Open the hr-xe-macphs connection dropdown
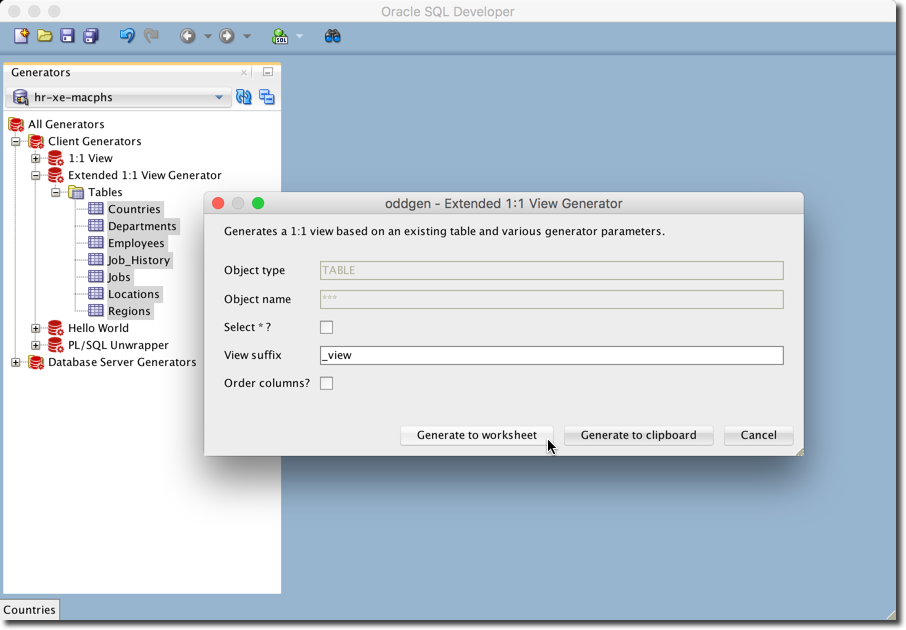This screenshot has width=906, height=630. click(118, 97)
